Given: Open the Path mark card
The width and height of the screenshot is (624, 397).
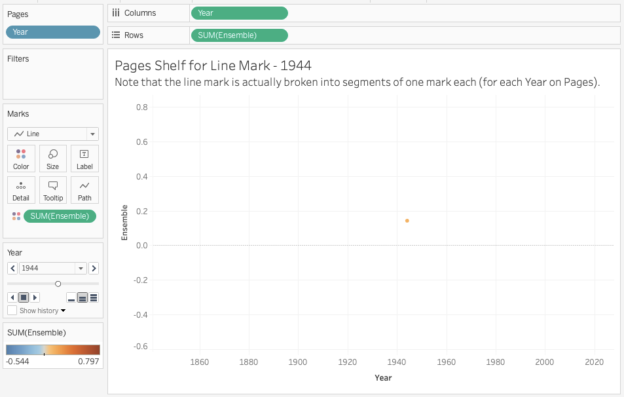Looking at the screenshot, I should coord(84,190).
